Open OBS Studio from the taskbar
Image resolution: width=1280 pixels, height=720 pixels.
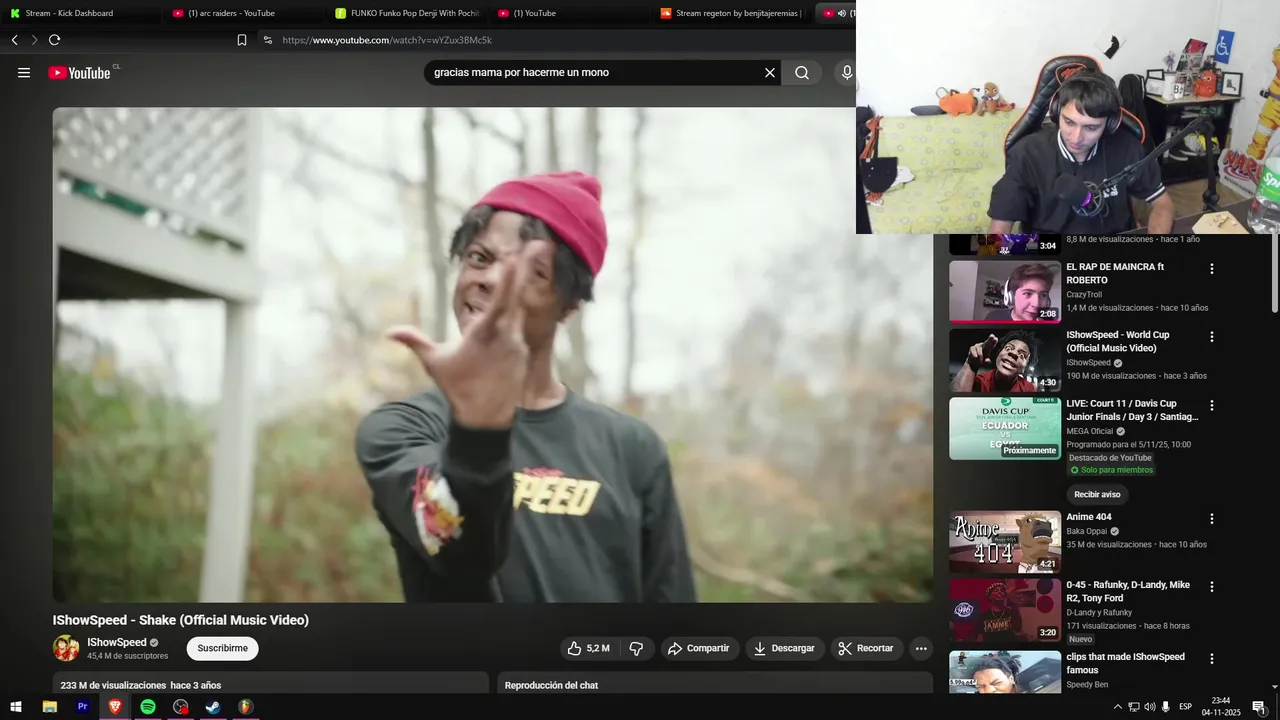click(x=180, y=707)
